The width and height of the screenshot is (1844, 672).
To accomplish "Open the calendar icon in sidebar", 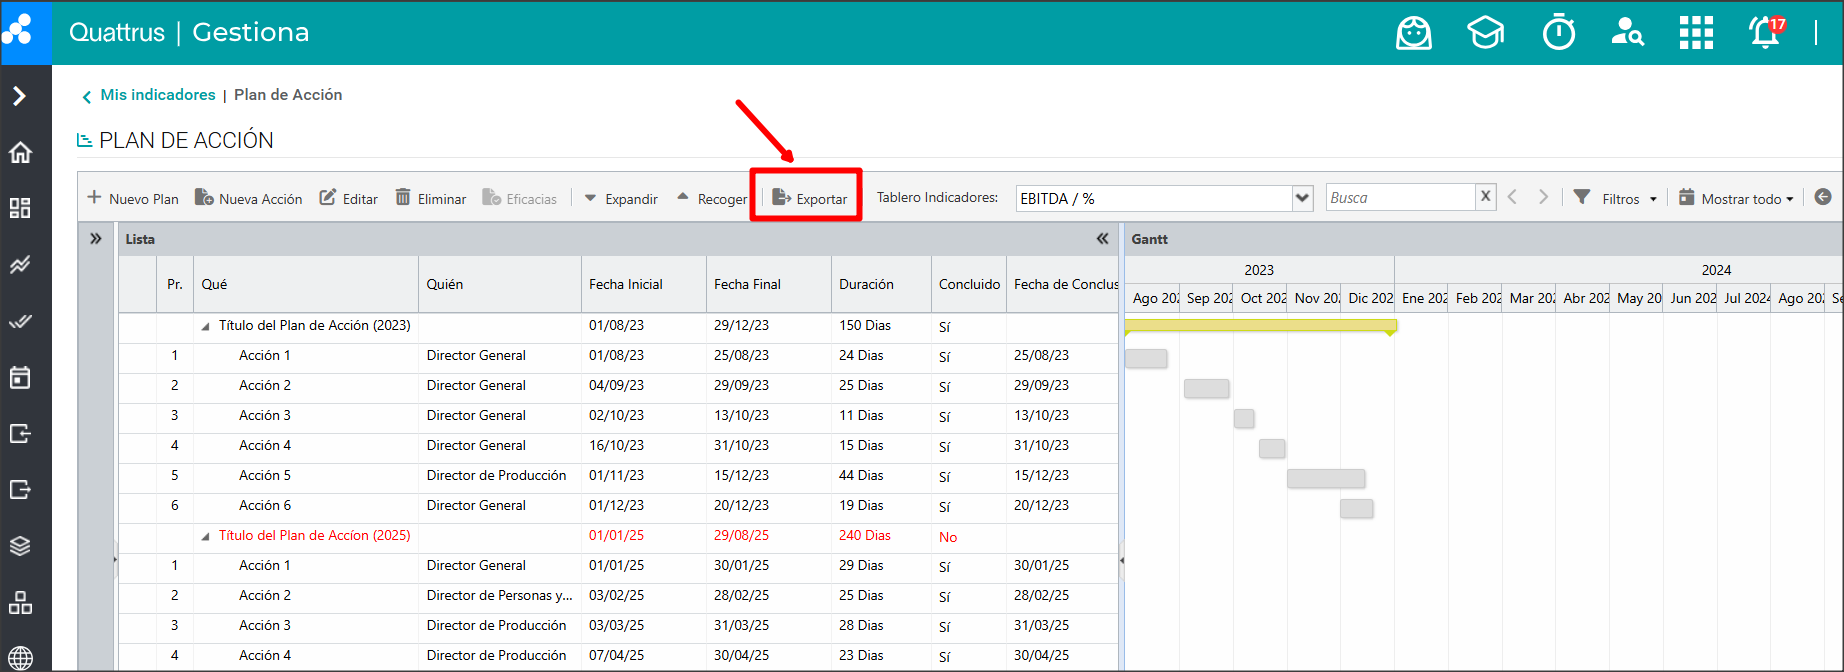I will pyautogui.click(x=20, y=377).
